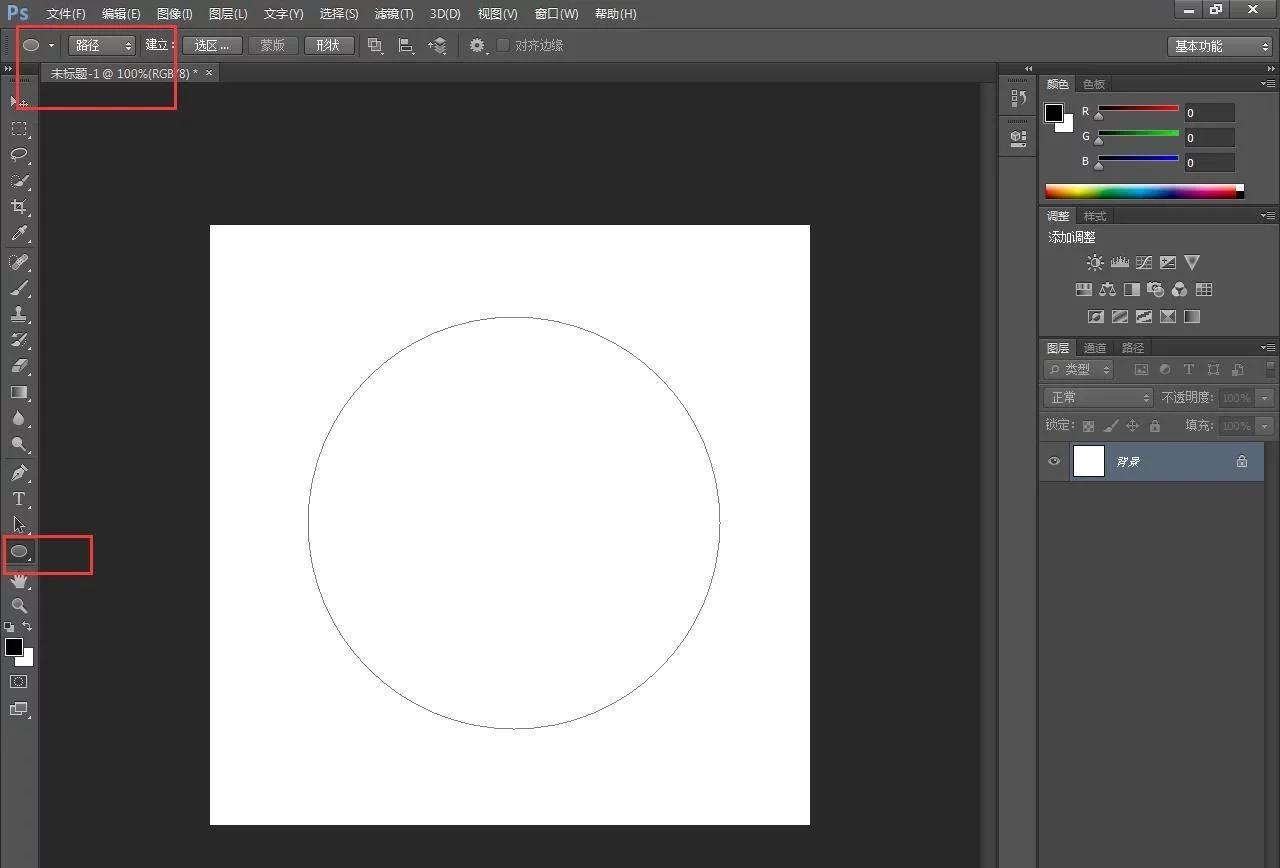This screenshot has height=868, width=1280.
Task: Add a Brightness/Contrast adjustment
Action: (1095, 262)
